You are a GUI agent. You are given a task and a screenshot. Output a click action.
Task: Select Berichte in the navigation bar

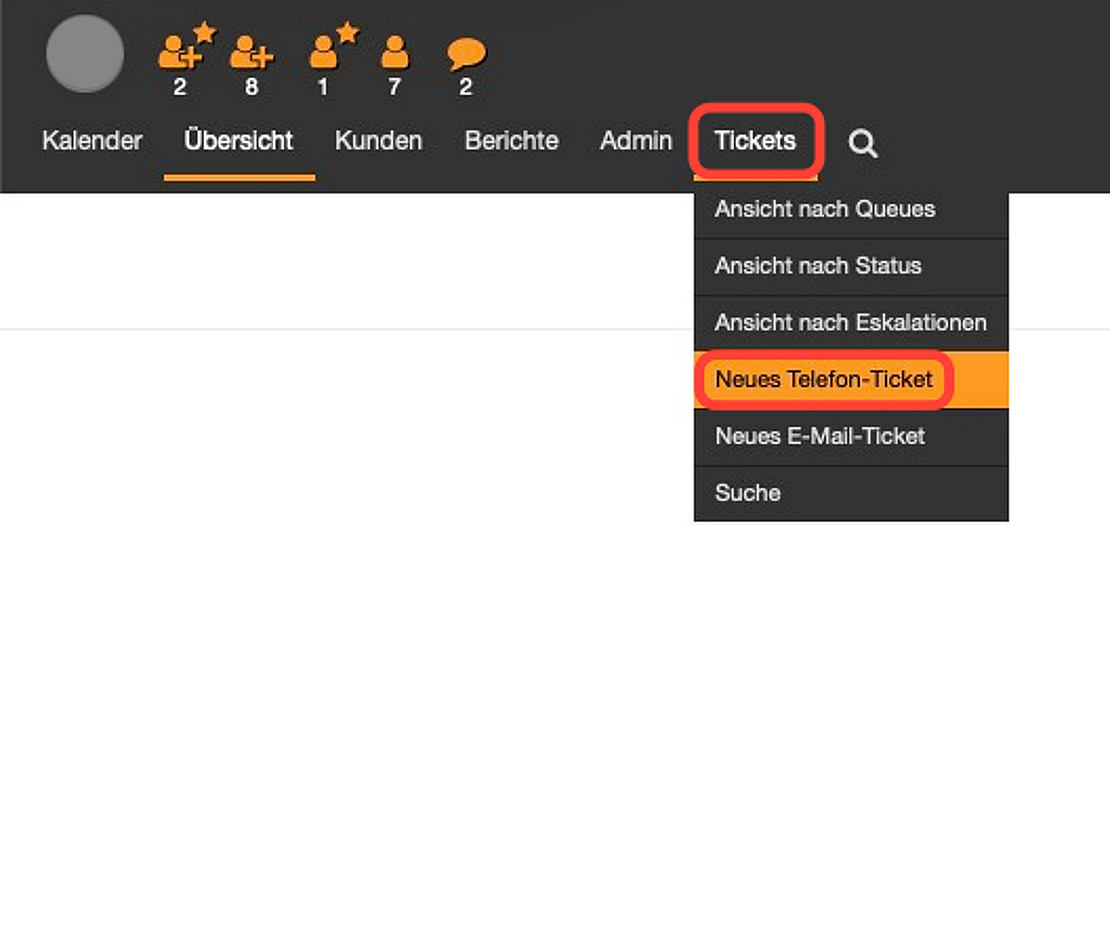coord(511,141)
